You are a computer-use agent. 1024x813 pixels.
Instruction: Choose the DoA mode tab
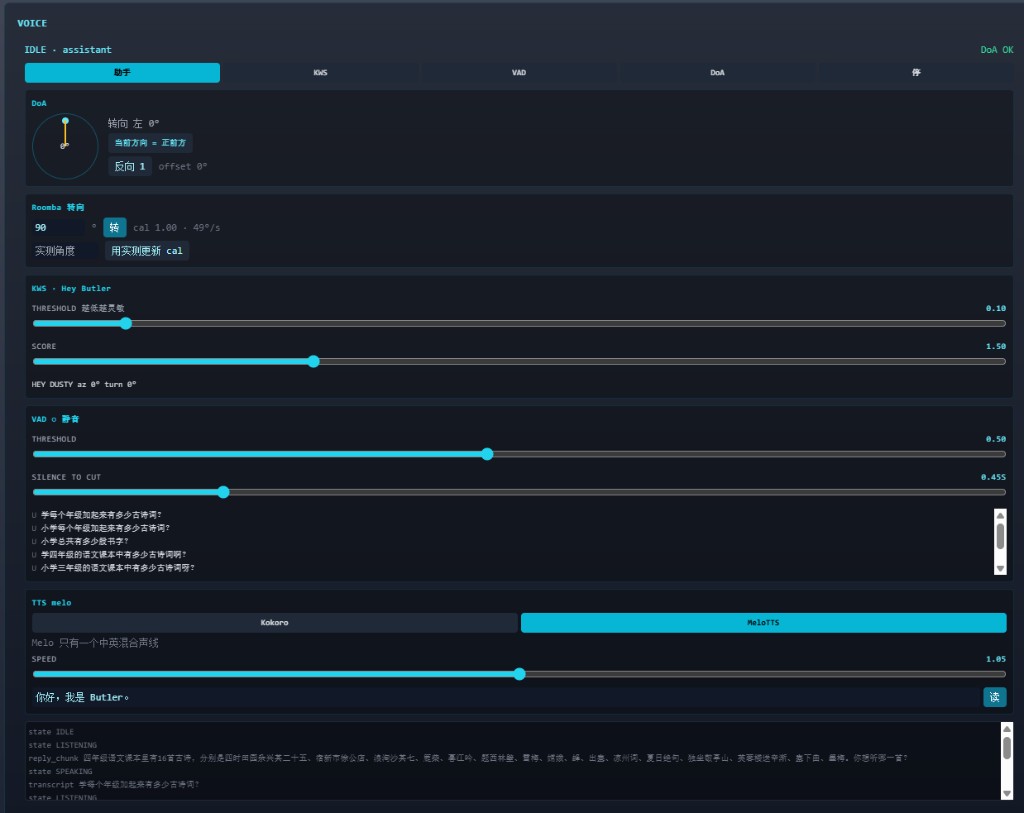point(717,72)
